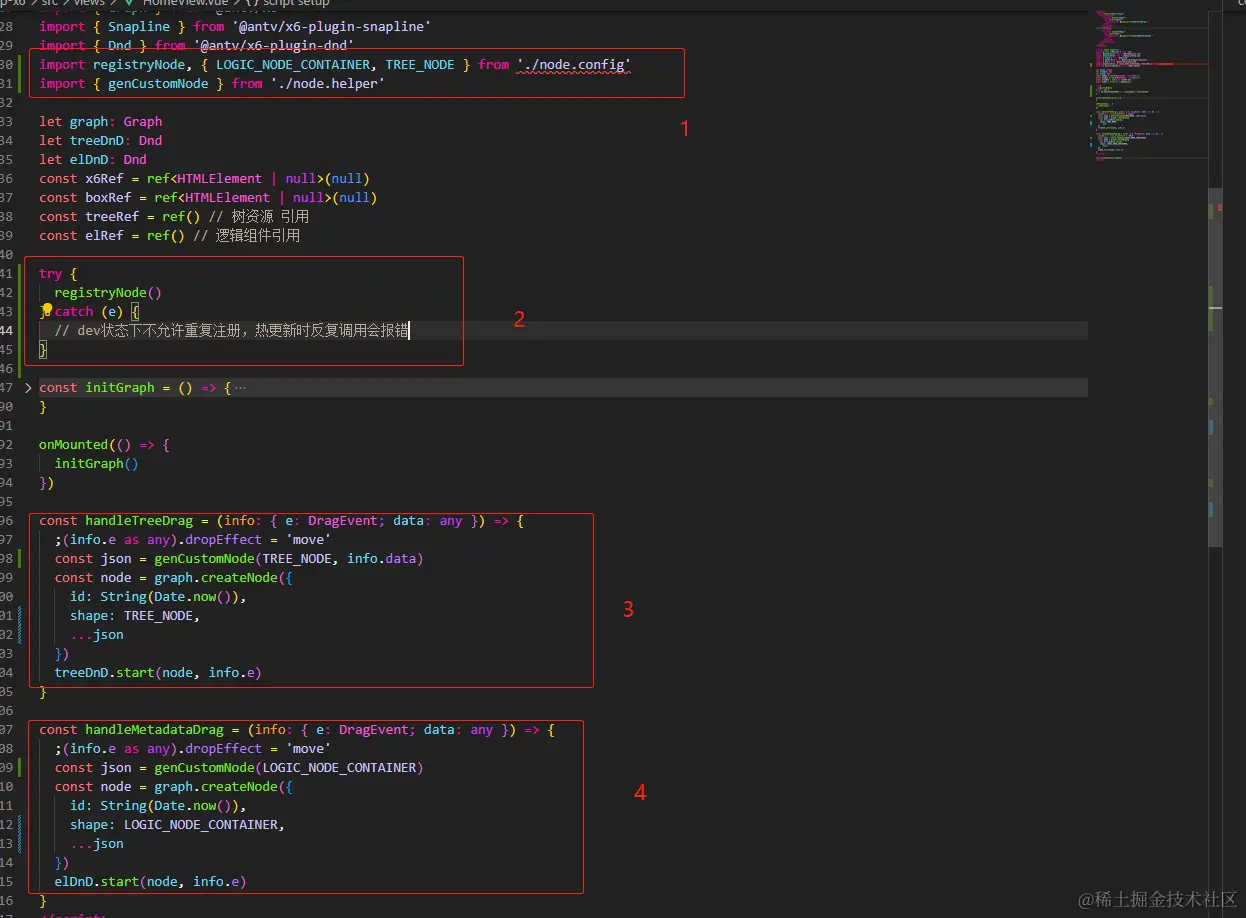
Task: Click the yellow lightbulb quick-fix icon
Action: (x=47, y=310)
